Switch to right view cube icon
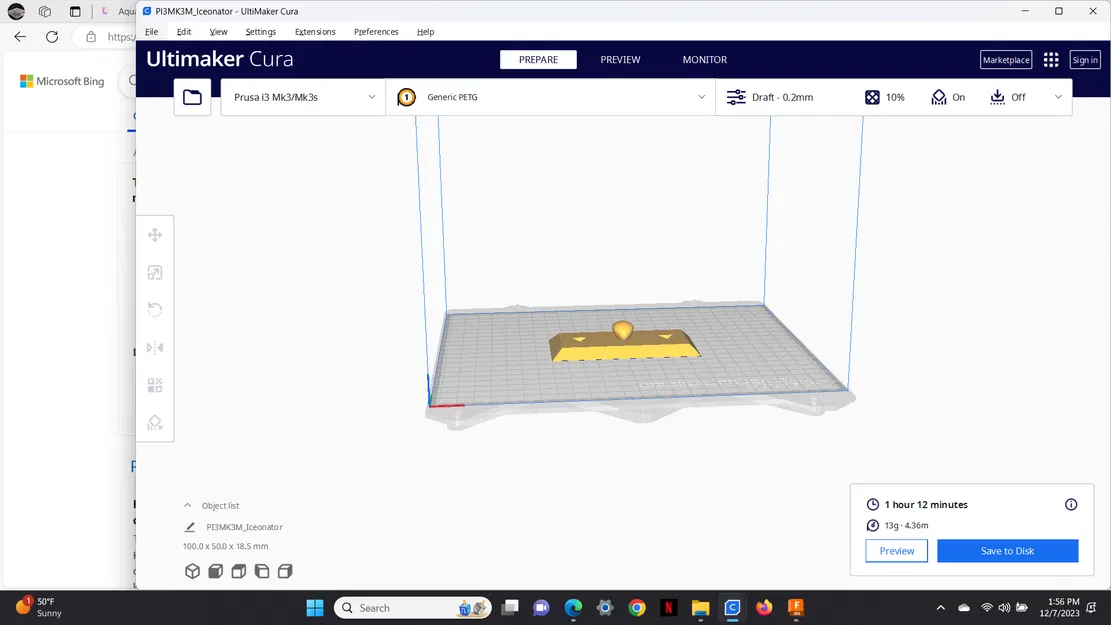Screen dimensions: 1111x625 [285, 571]
